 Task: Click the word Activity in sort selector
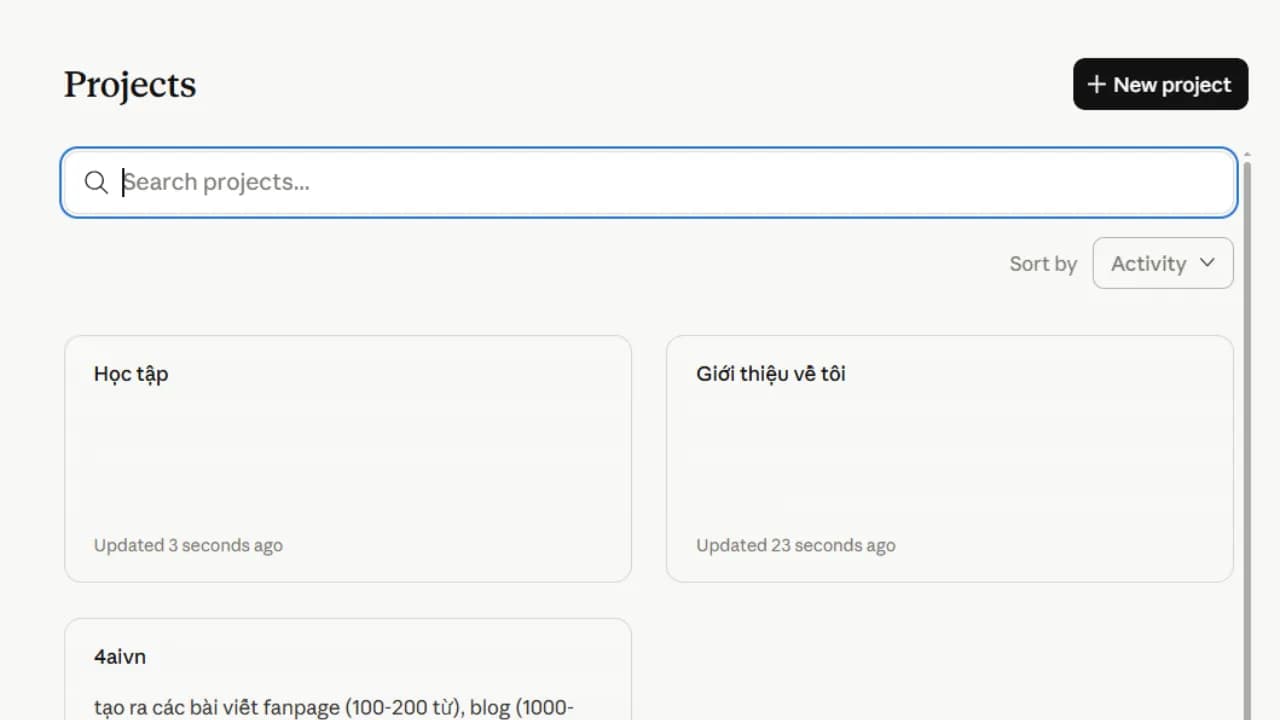point(1148,263)
